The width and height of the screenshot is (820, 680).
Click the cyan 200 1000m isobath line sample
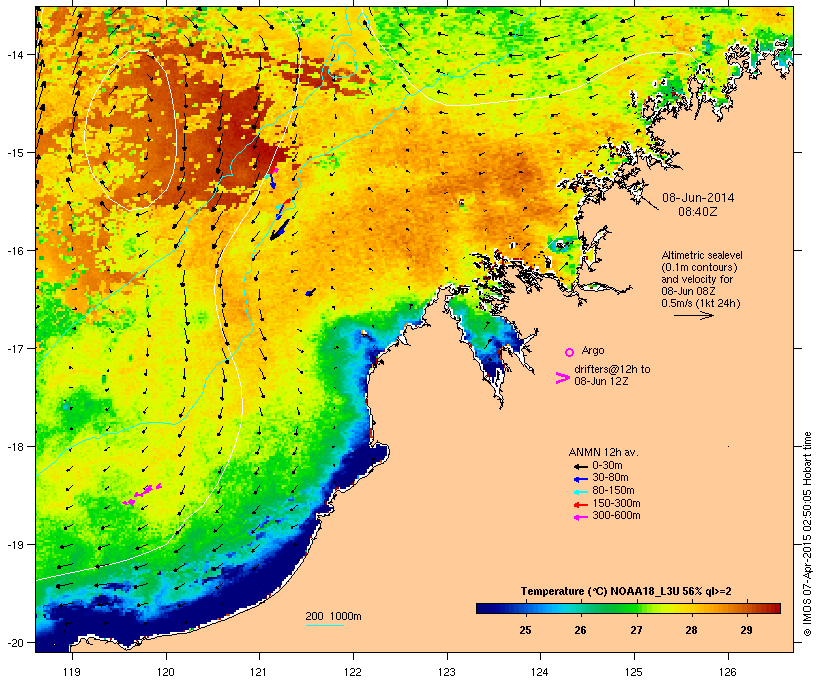324,625
